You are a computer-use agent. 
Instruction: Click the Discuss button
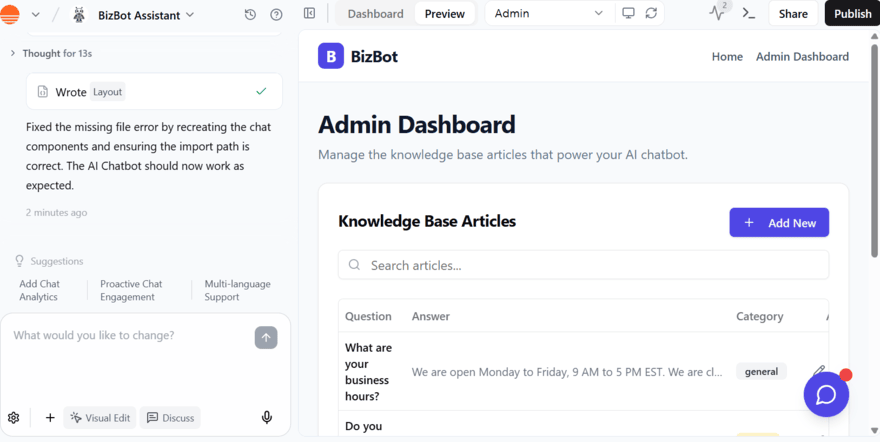pos(170,418)
